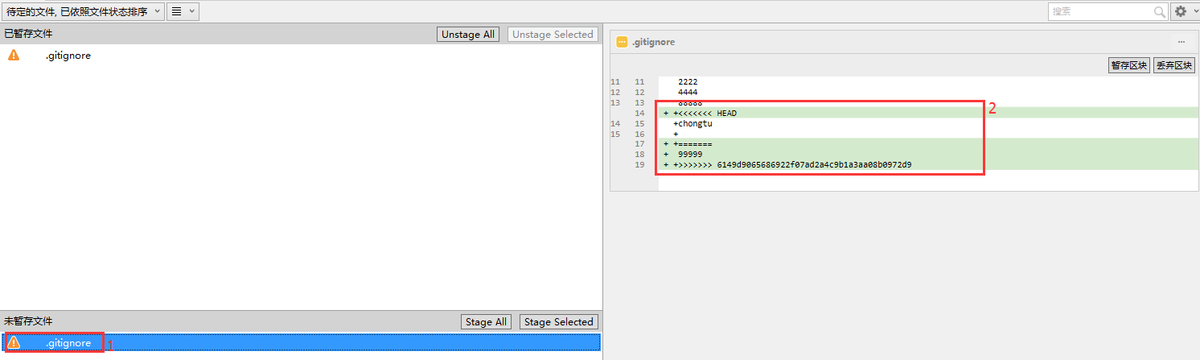Viewport: 1200px width, 360px height.
Task: Select the '=======' diff line
Action: [x=928, y=144]
